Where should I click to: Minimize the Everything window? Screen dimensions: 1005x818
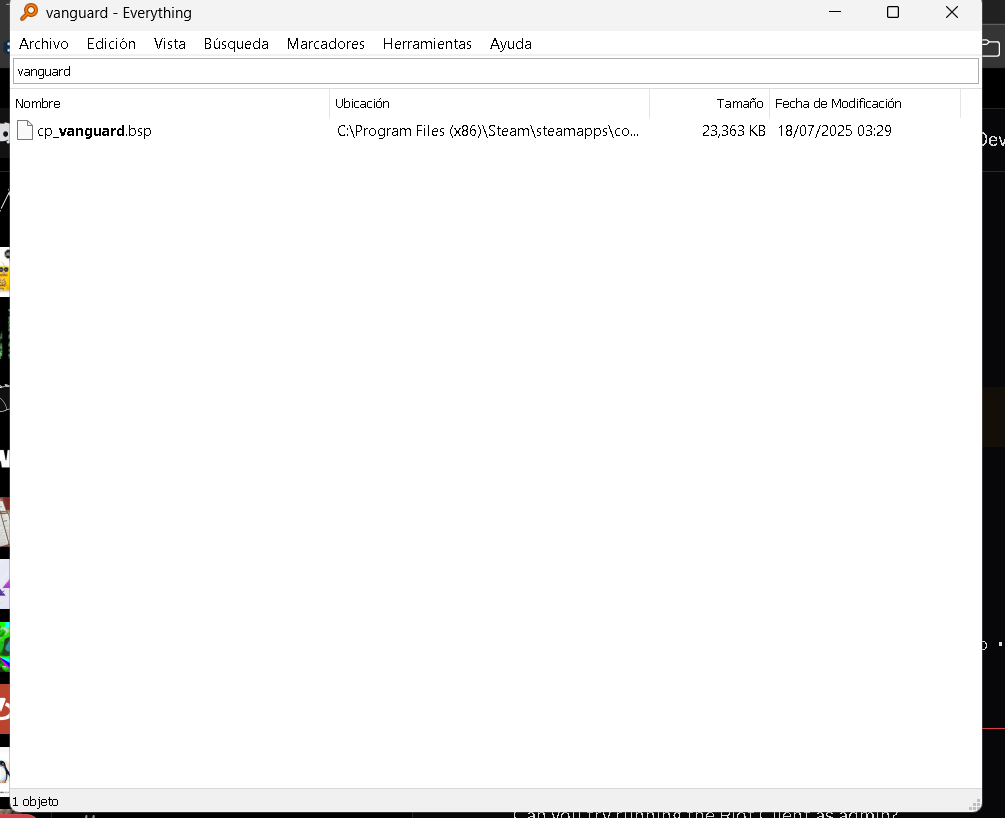click(x=835, y=12)
